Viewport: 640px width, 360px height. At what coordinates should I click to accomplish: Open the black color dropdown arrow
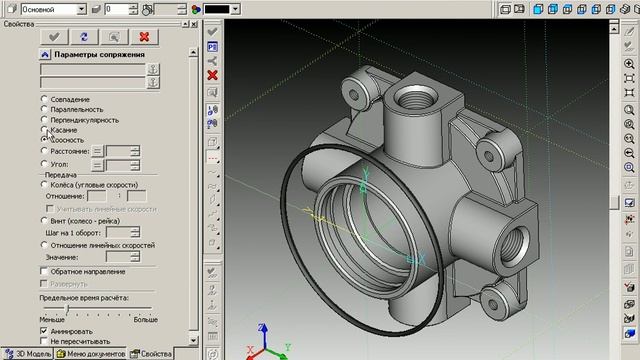pos(235,9)
